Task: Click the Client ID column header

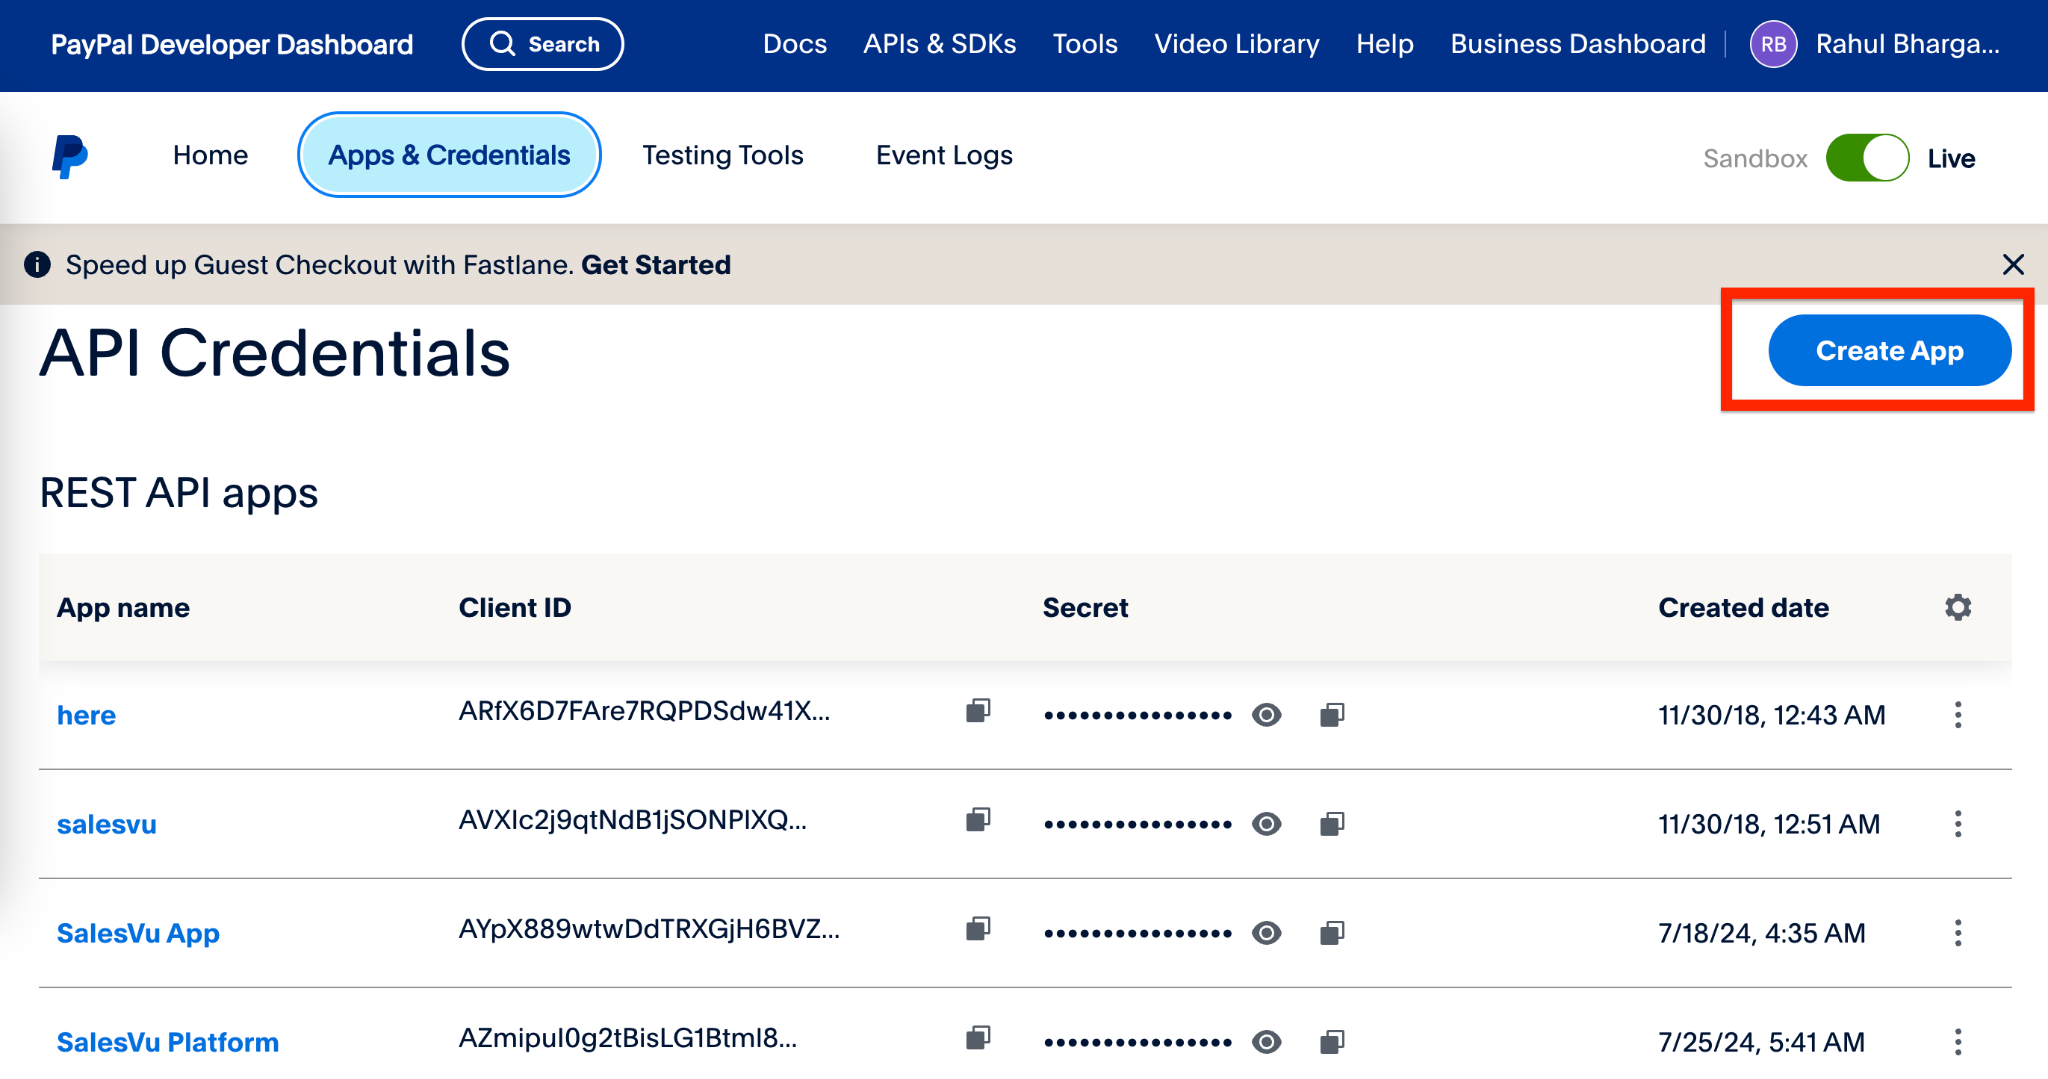Action: tap(515, 607)
